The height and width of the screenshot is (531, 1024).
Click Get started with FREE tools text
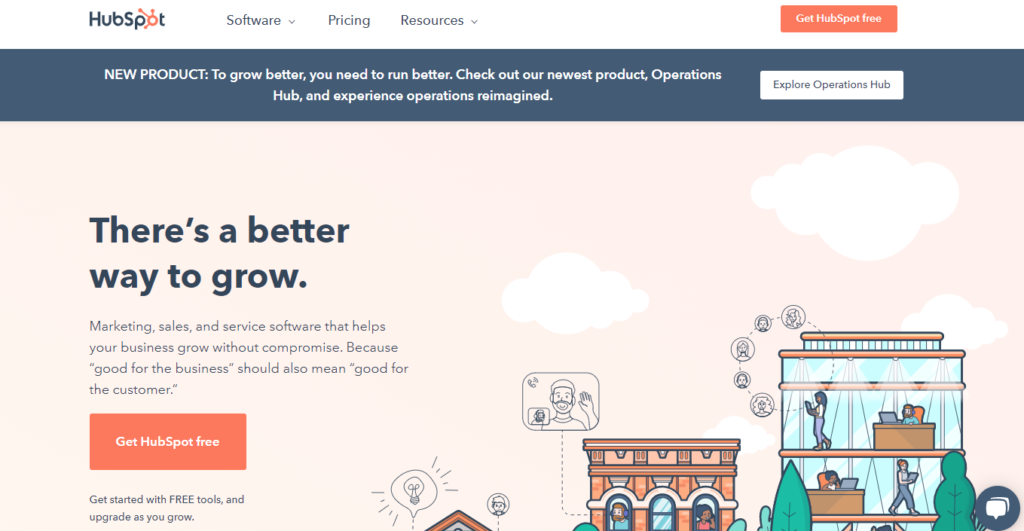pyautogui.click(x=167, y=508)
